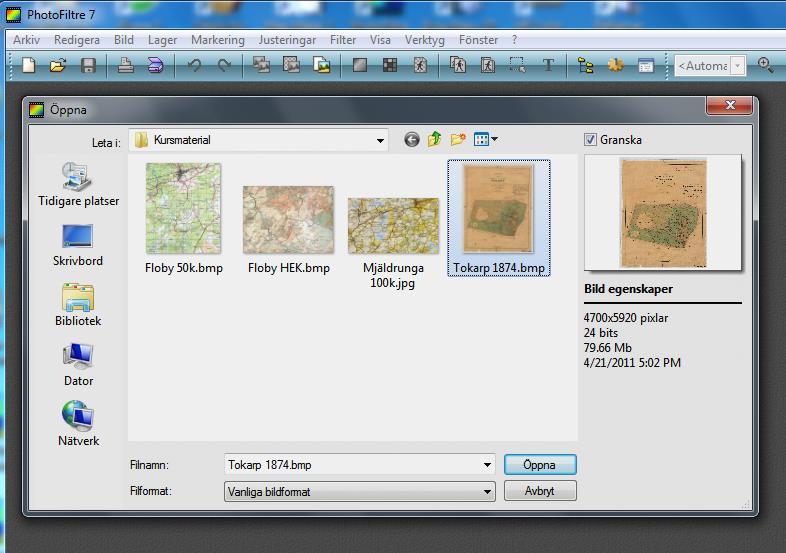Click the 4/21/2011 5:02 PM text
The image size is (786, 553).
pos(632,362)
